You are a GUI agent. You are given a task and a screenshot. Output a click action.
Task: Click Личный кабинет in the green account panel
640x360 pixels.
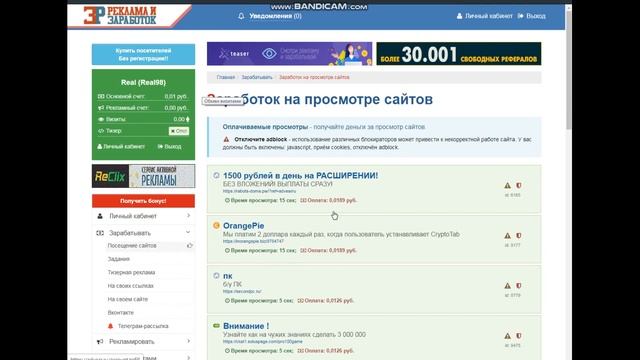pos(121,147)
